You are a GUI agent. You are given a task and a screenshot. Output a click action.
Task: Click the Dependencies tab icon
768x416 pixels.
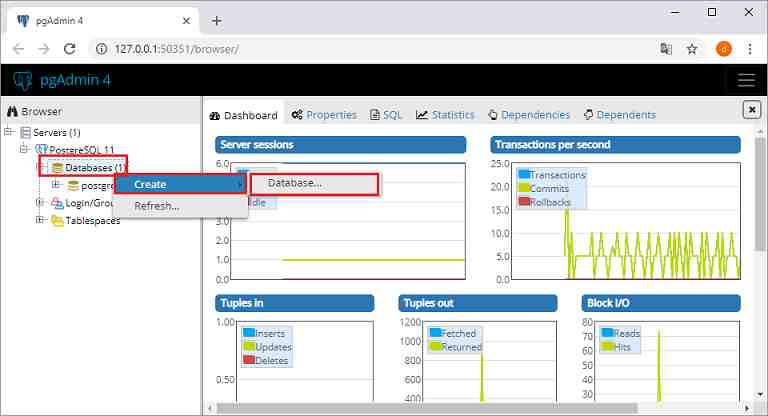point(493,115)
